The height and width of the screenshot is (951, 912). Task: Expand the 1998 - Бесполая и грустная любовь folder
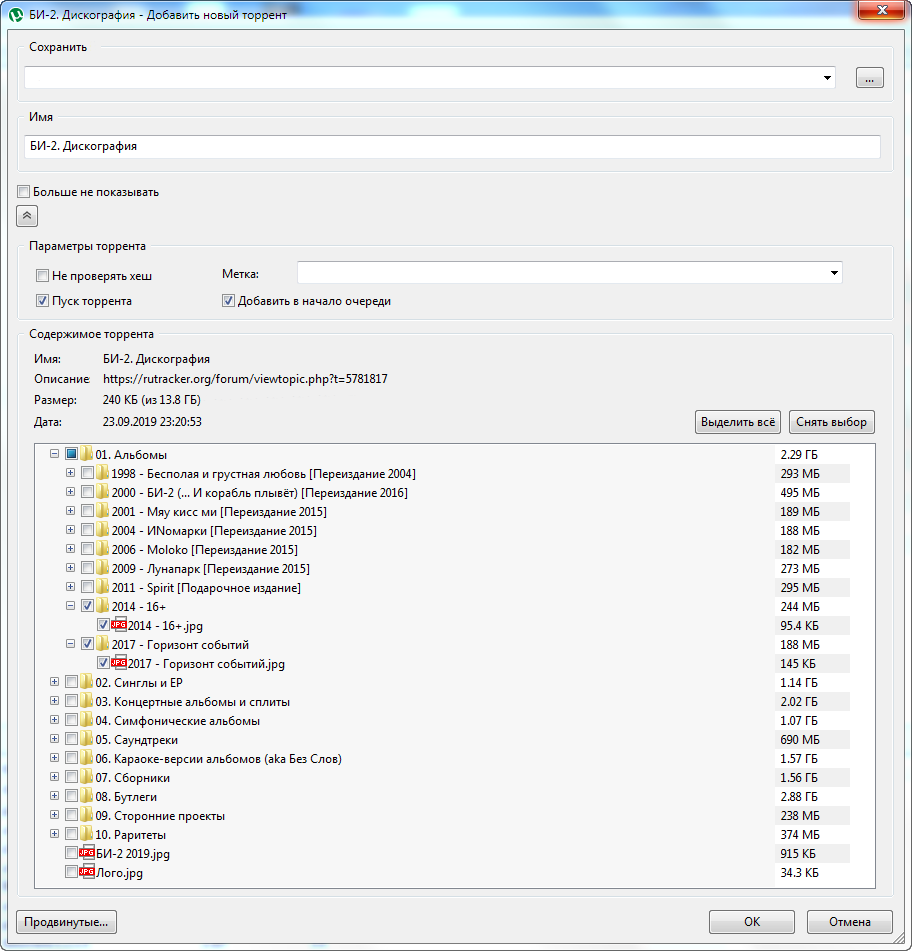70,473
